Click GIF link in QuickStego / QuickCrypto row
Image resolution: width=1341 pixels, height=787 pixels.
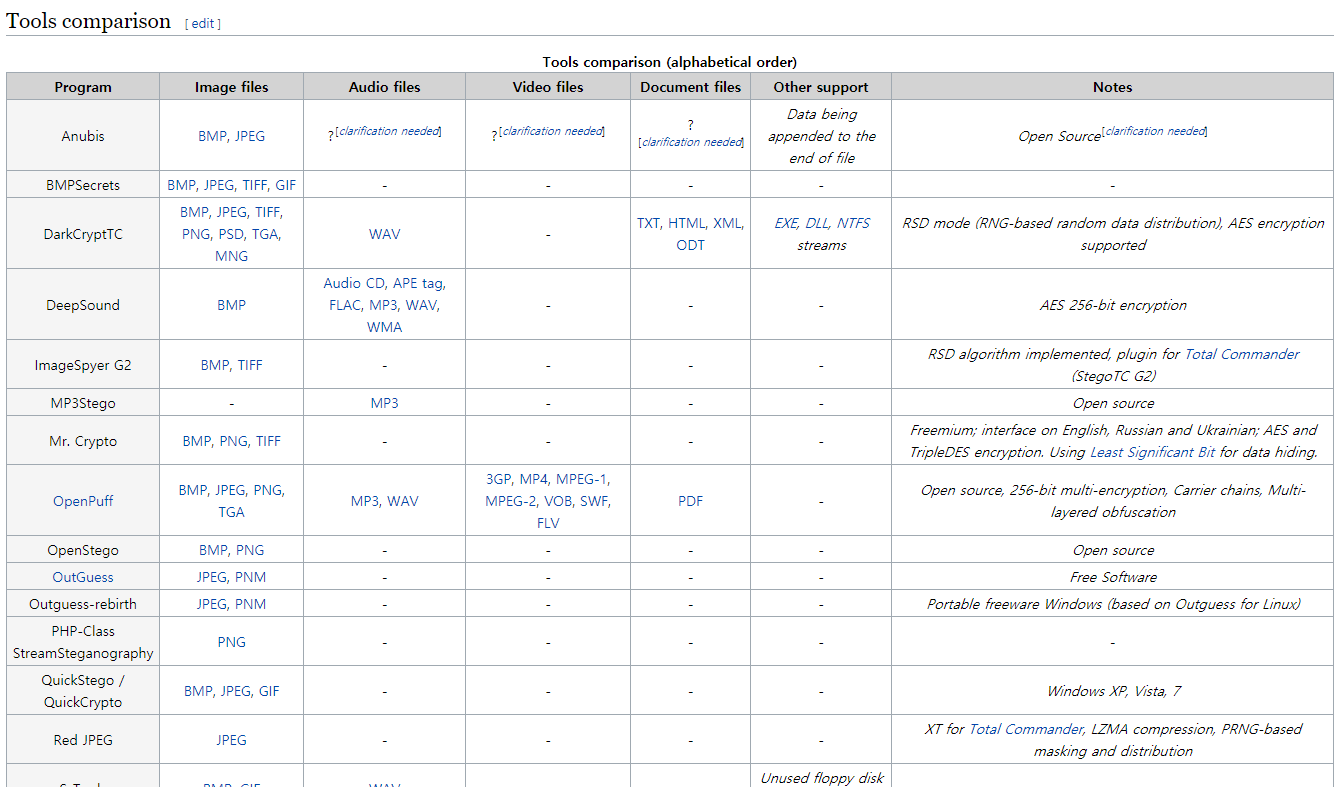269,691
